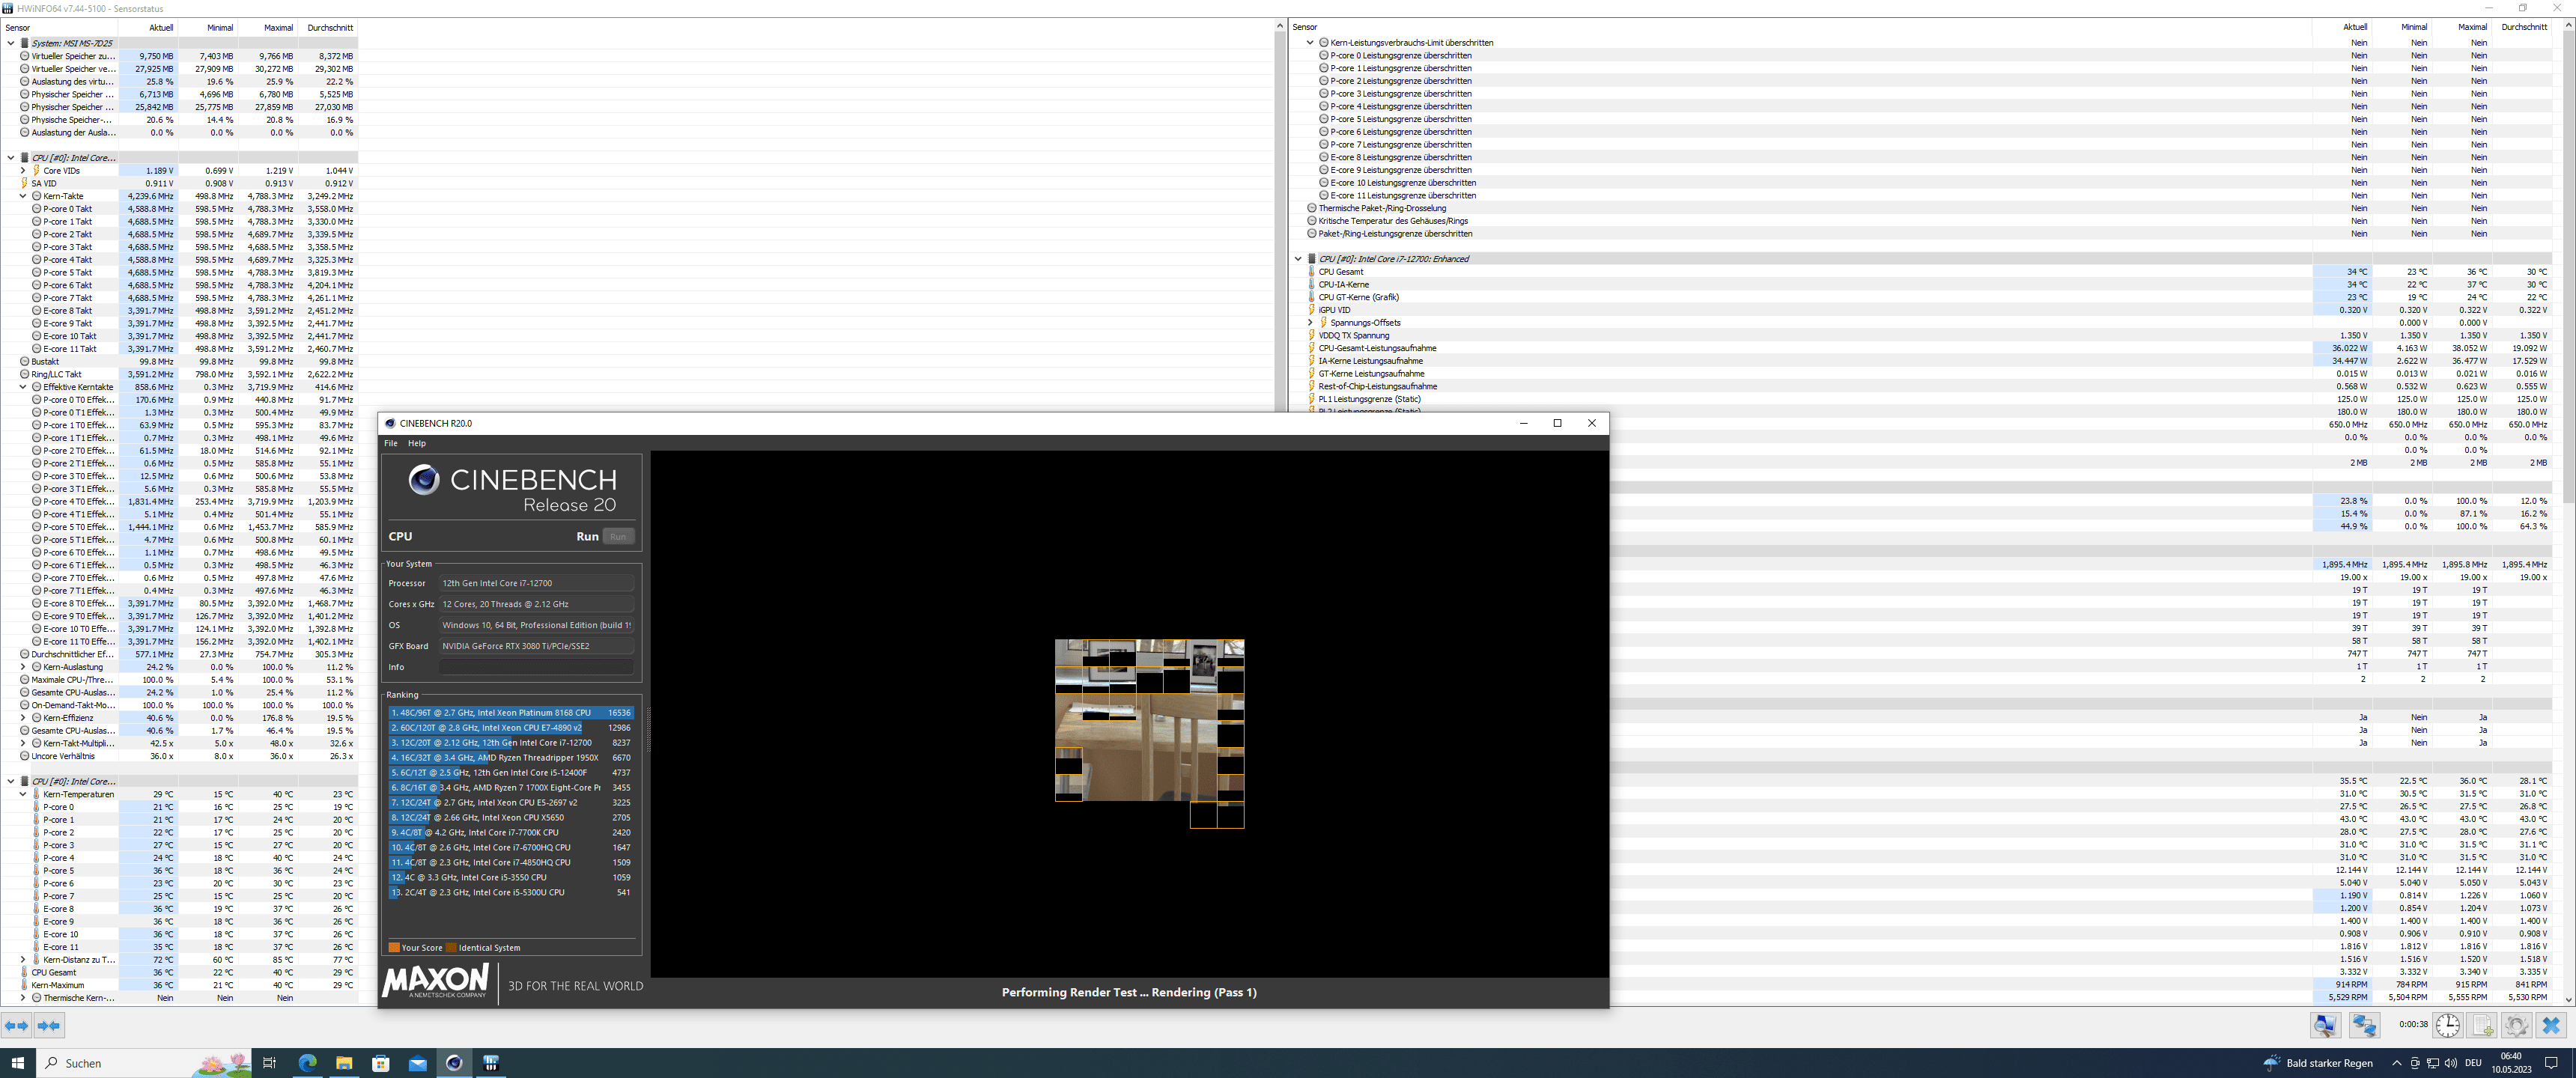Click the Cinebench logo sphere icon
Screen dimensions: 2576x1078
[424, 480]
